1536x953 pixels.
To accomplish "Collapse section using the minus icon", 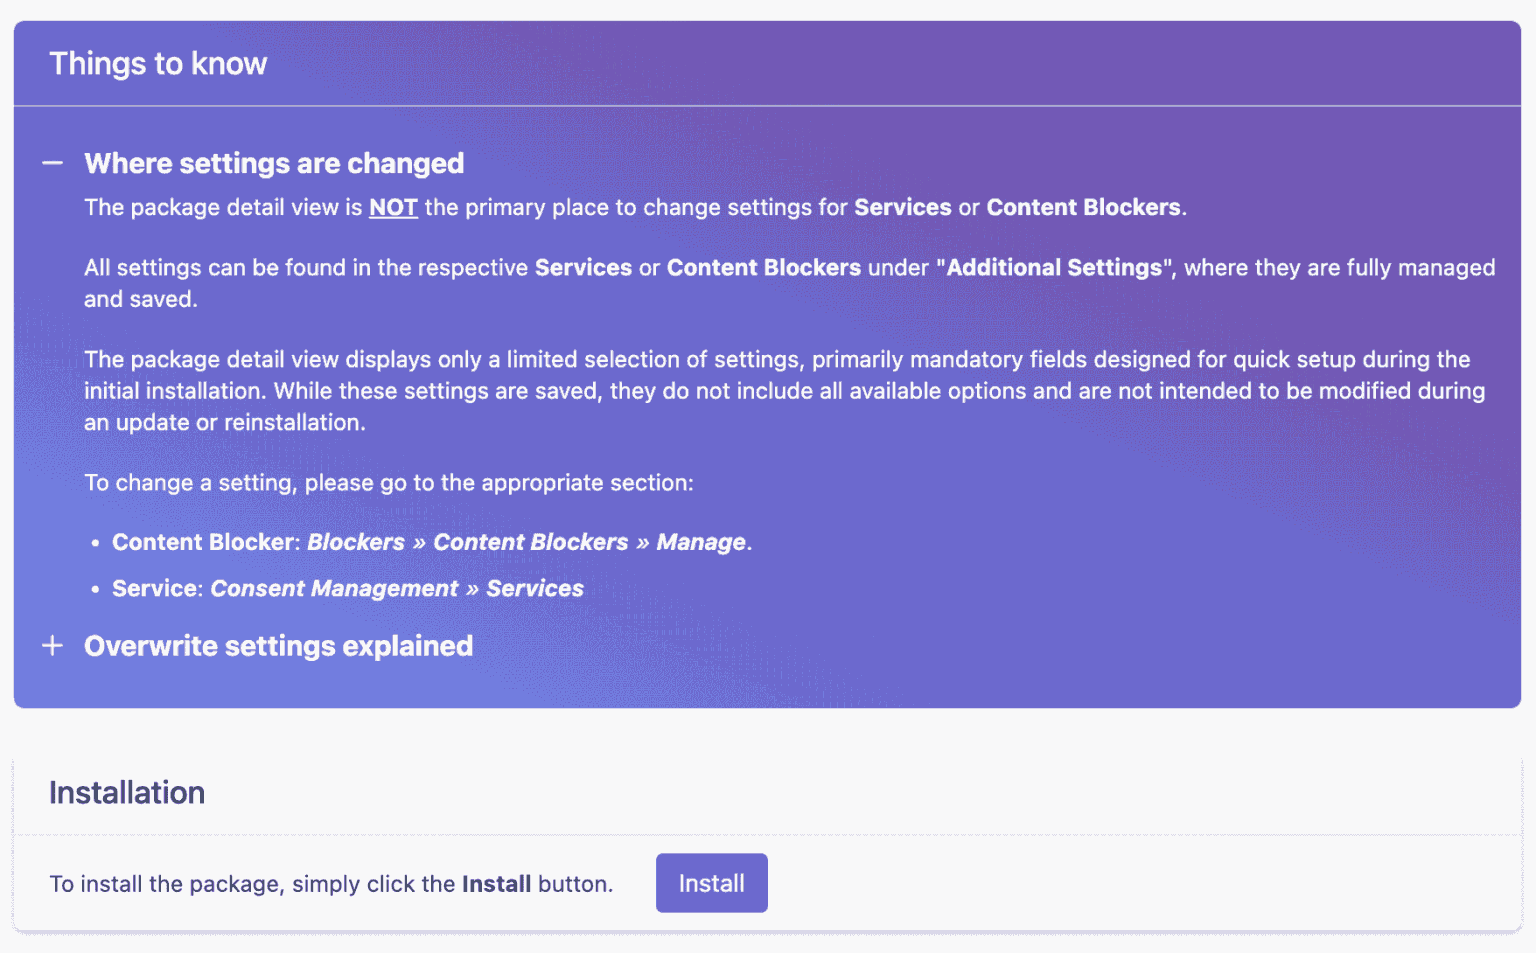I will [x=53, y=163].
